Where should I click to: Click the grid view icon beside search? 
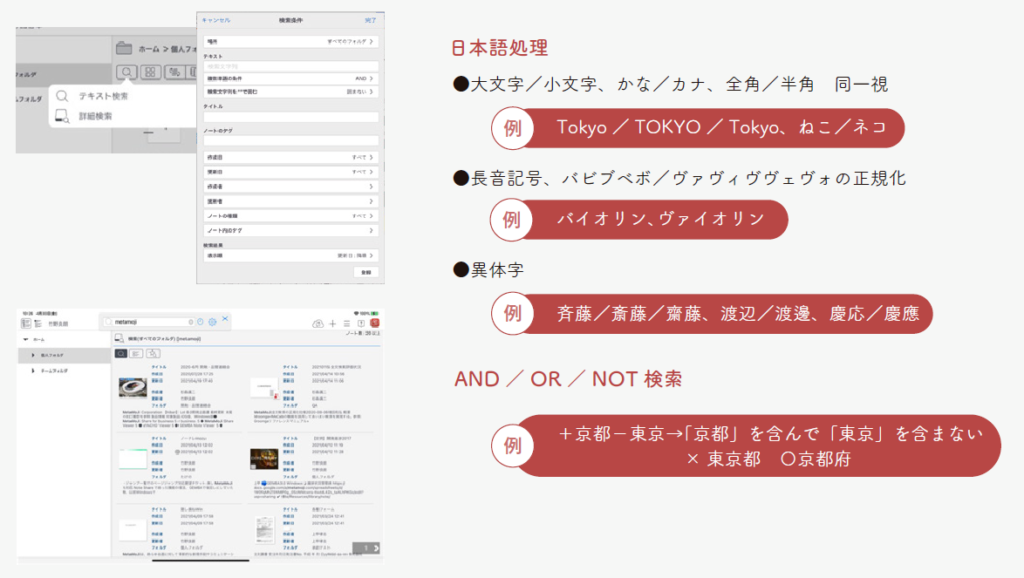coord(149,72)
